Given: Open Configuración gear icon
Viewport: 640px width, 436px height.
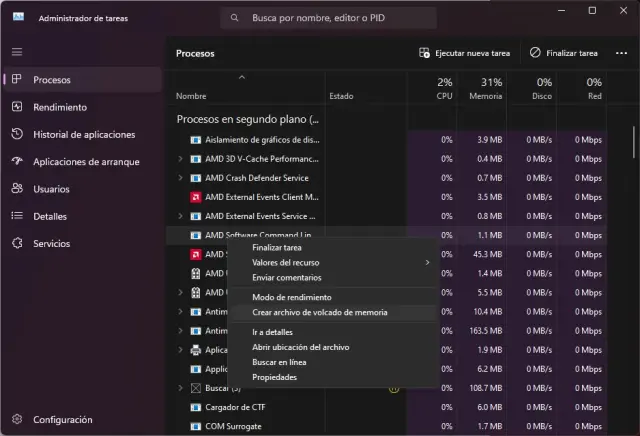Looking at the screenshot, I should (x=17, y=419).
